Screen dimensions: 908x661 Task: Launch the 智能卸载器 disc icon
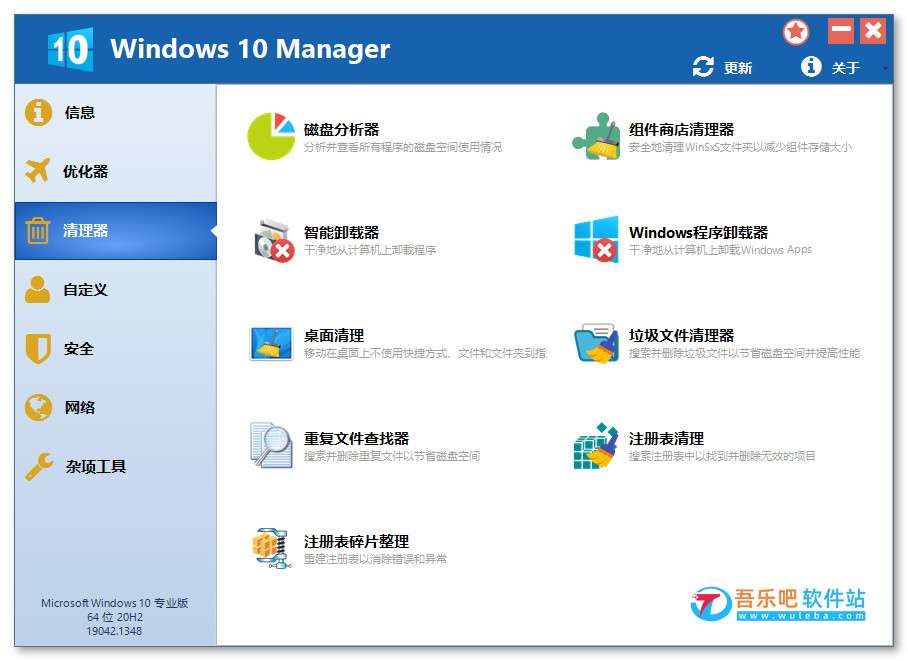[273, 240]
